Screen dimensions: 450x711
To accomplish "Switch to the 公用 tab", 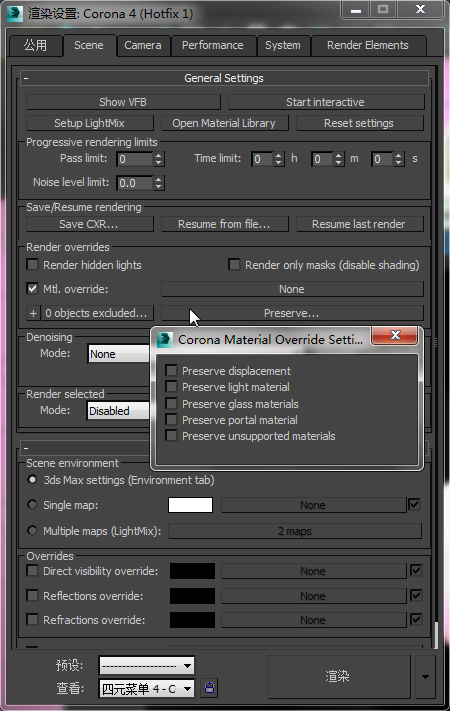I will [x=35, y=45].
